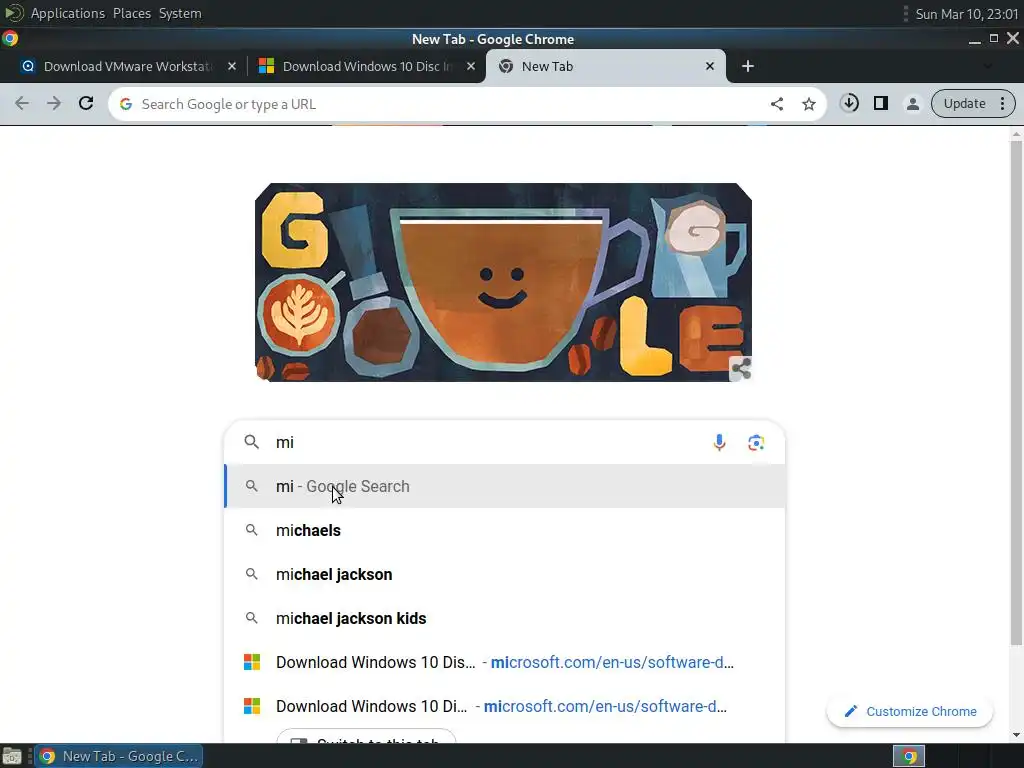Click the Update button in toolbar
1024x768 pixels.
click(x=964, y=103)
